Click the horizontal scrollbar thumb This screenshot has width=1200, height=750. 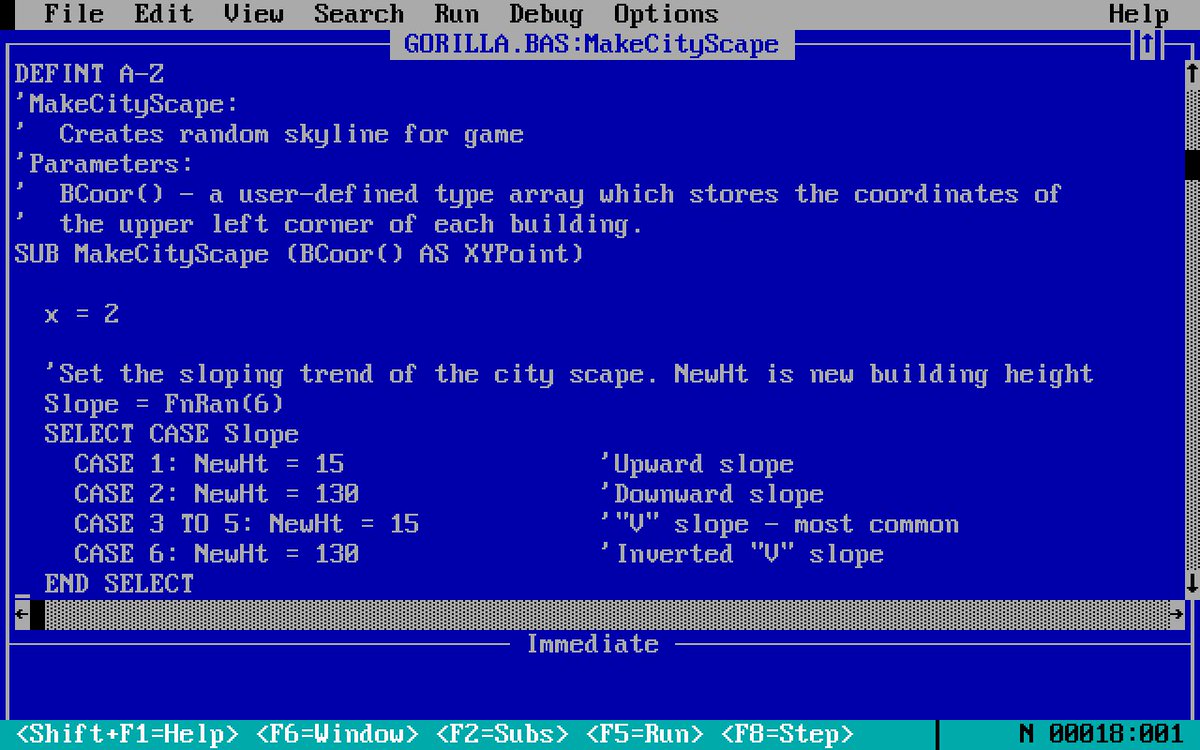[37, 614]
